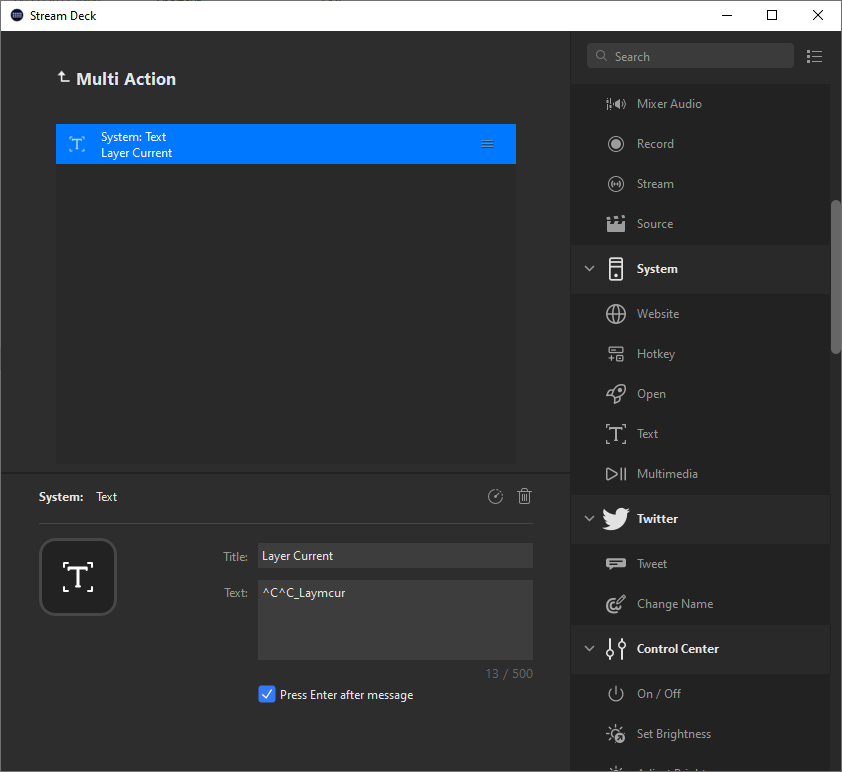842x772 pixels.
Task: Enable Press Enter after message
Action: tap(266, 694)
